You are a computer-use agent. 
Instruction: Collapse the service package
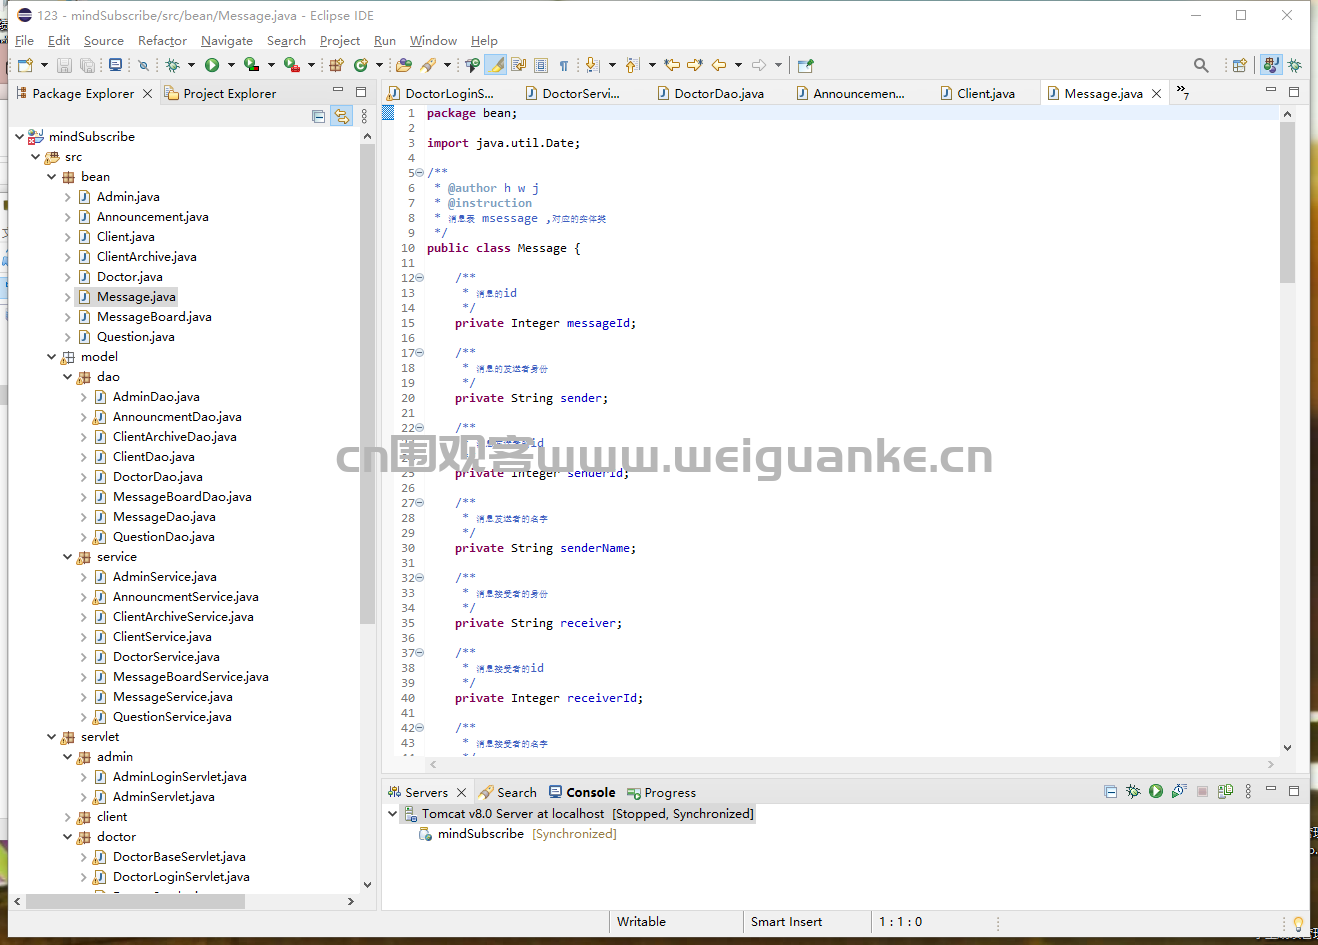(x=67, y=556)
